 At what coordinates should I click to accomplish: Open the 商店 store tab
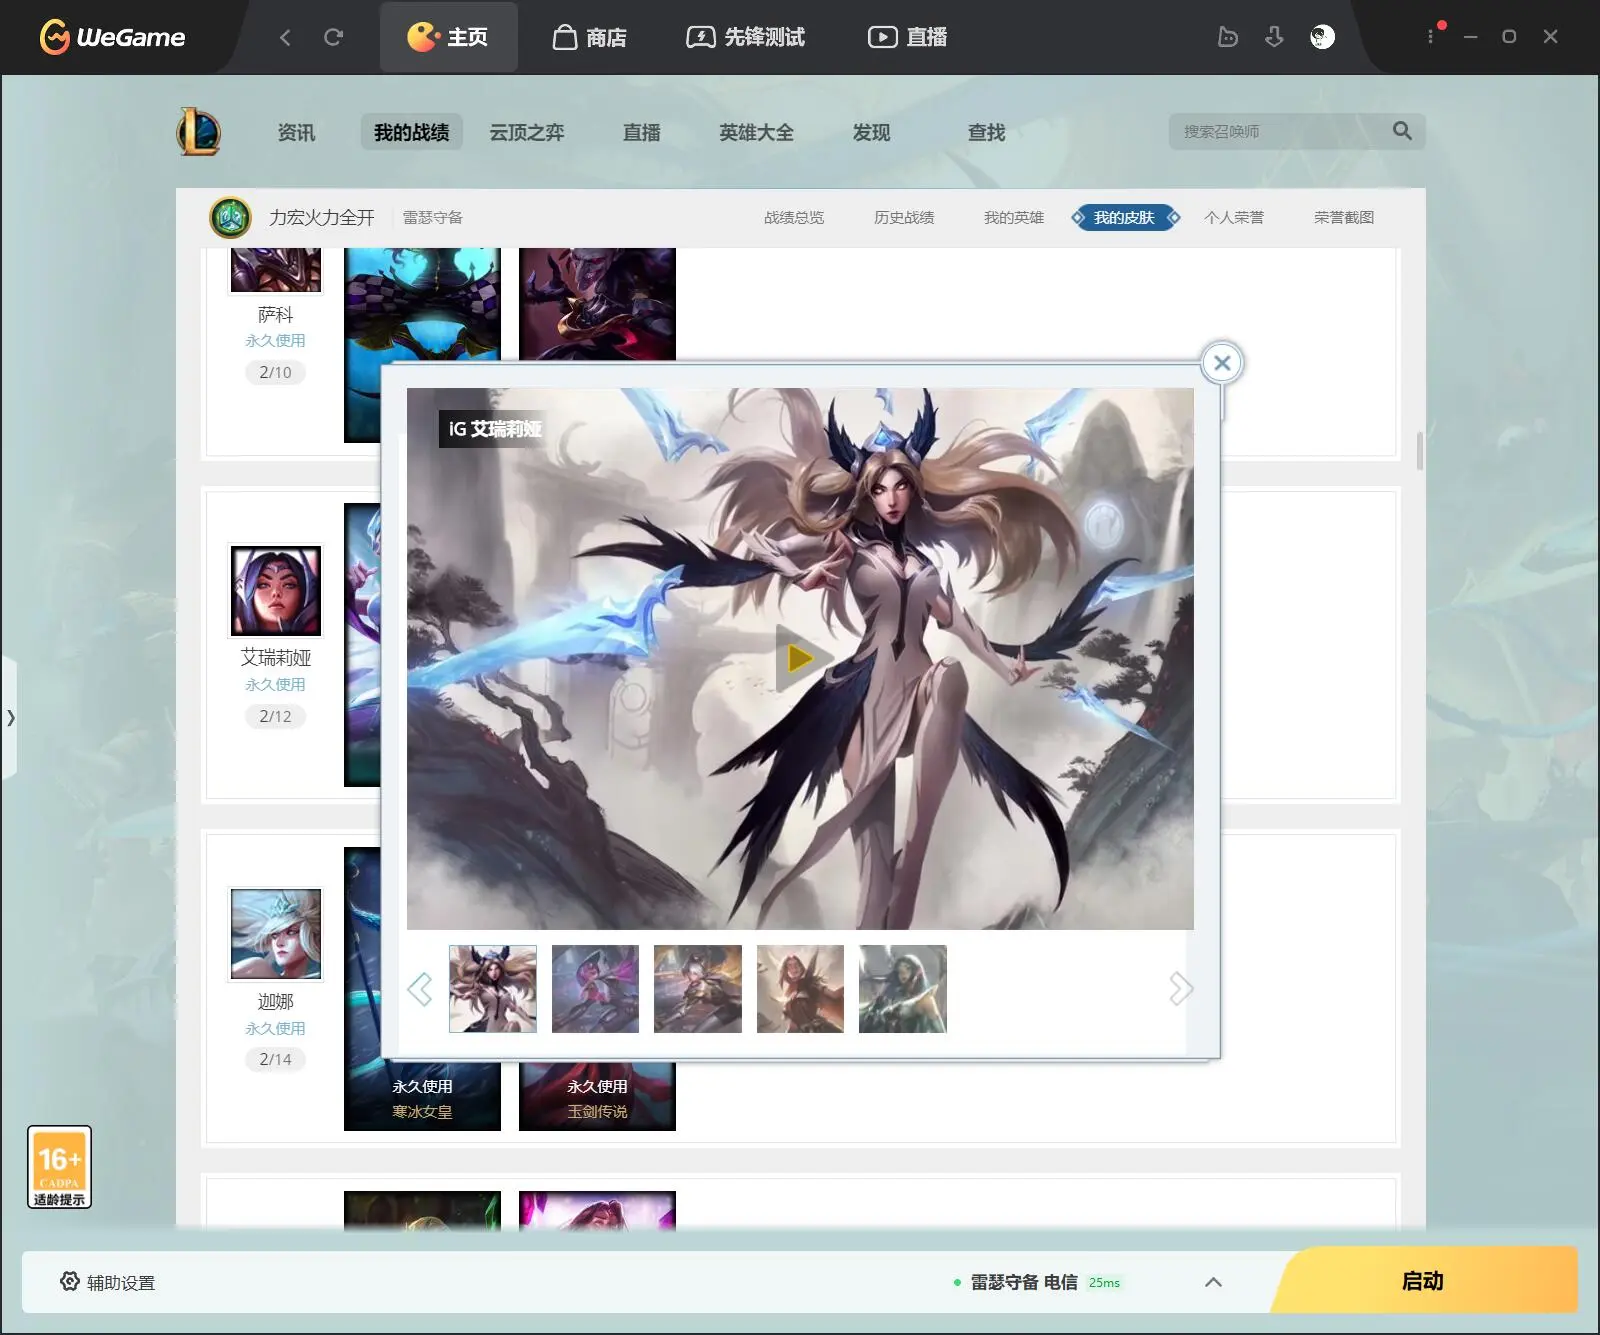point(590,37)
